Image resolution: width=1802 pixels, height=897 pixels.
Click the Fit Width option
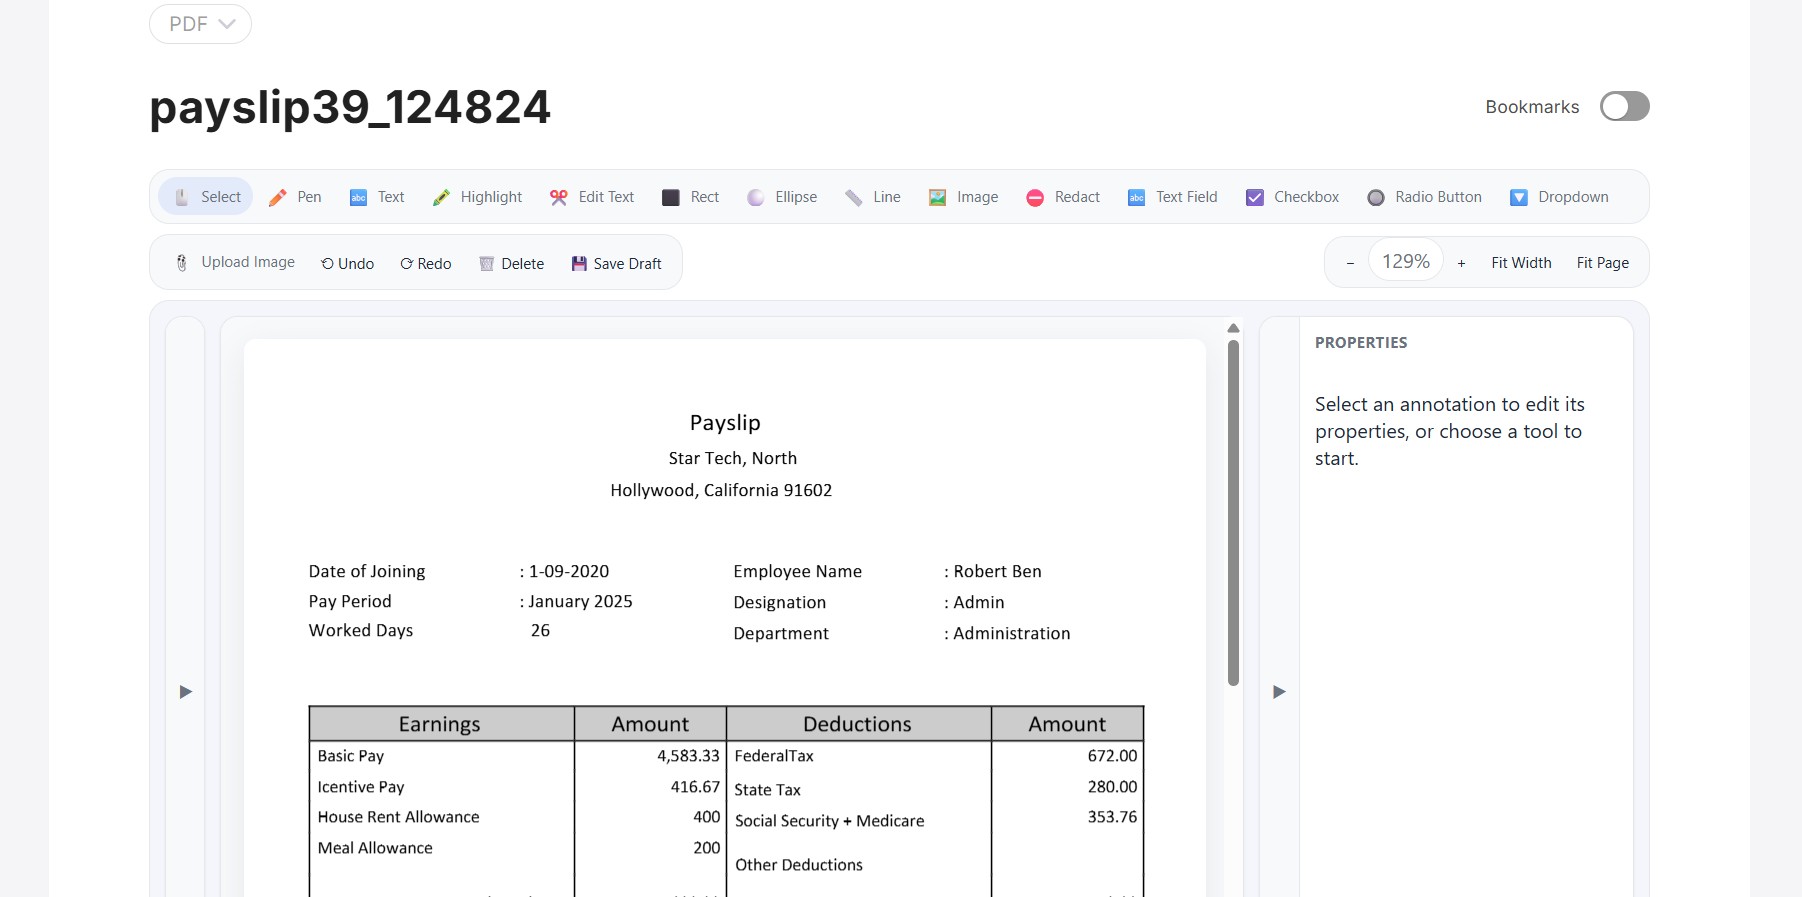(1521, 263)
